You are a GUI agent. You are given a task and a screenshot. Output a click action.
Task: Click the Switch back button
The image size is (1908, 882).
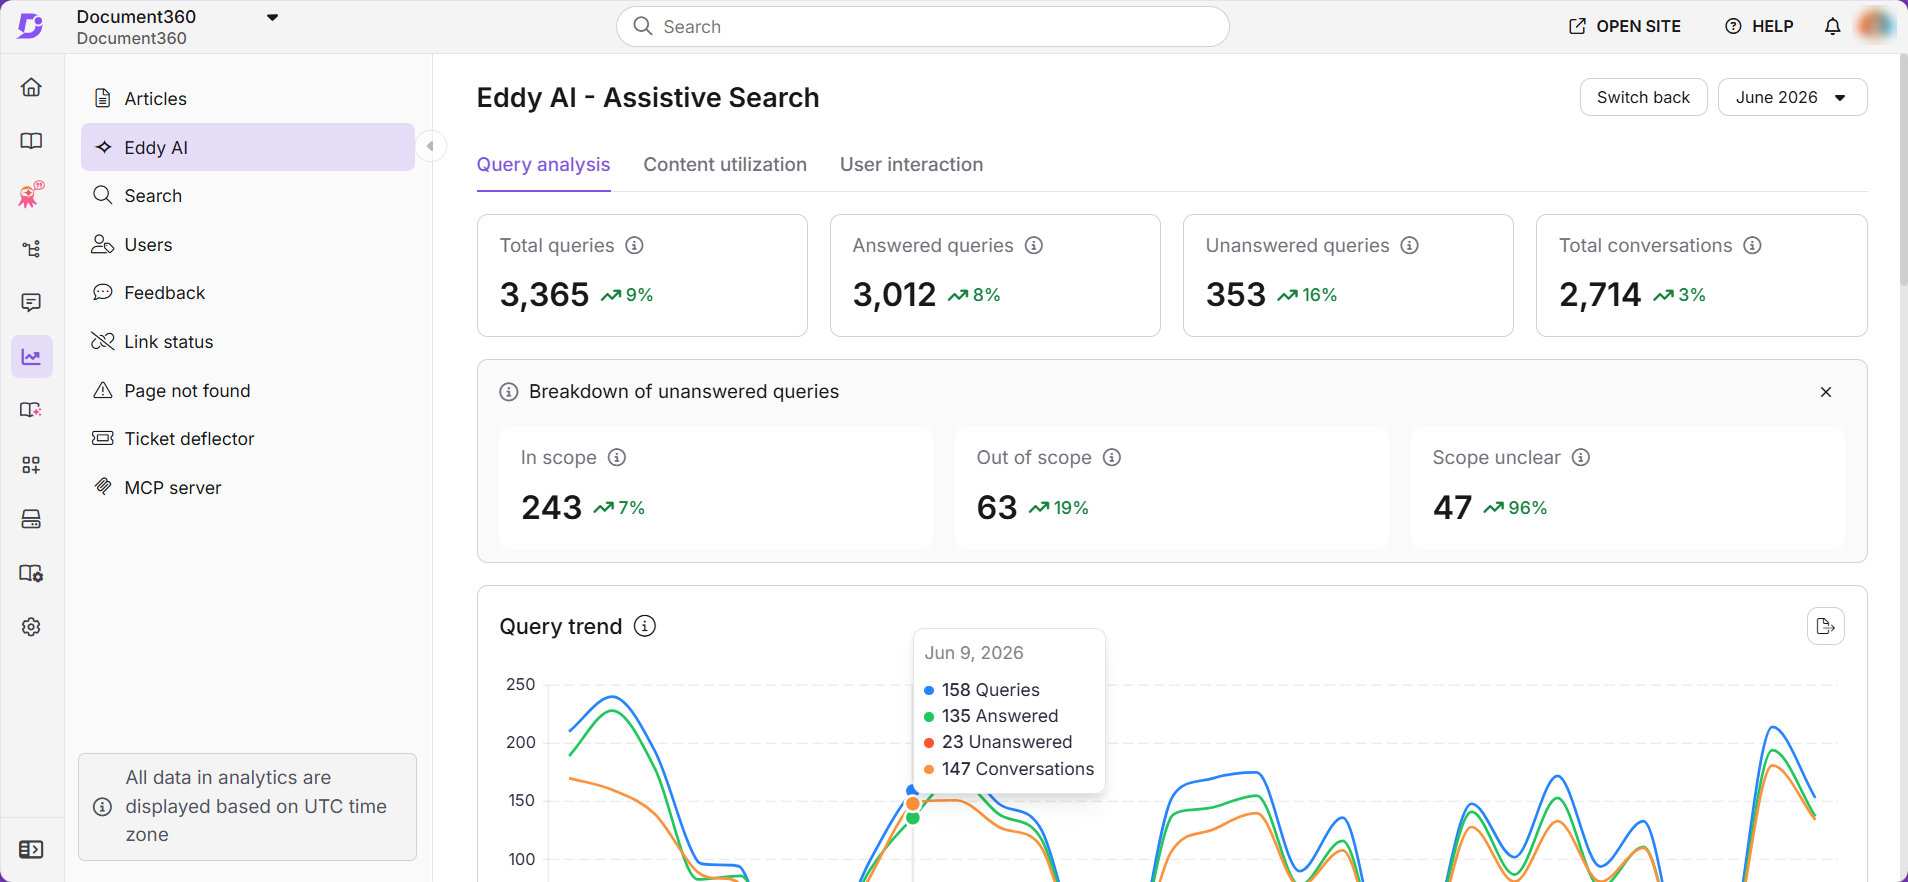(x=1643, y=97)
